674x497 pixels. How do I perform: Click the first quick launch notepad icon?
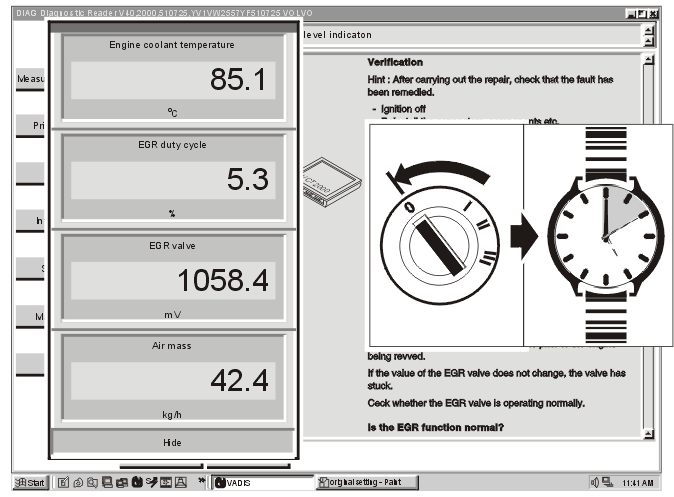click(x=63, y=482)
